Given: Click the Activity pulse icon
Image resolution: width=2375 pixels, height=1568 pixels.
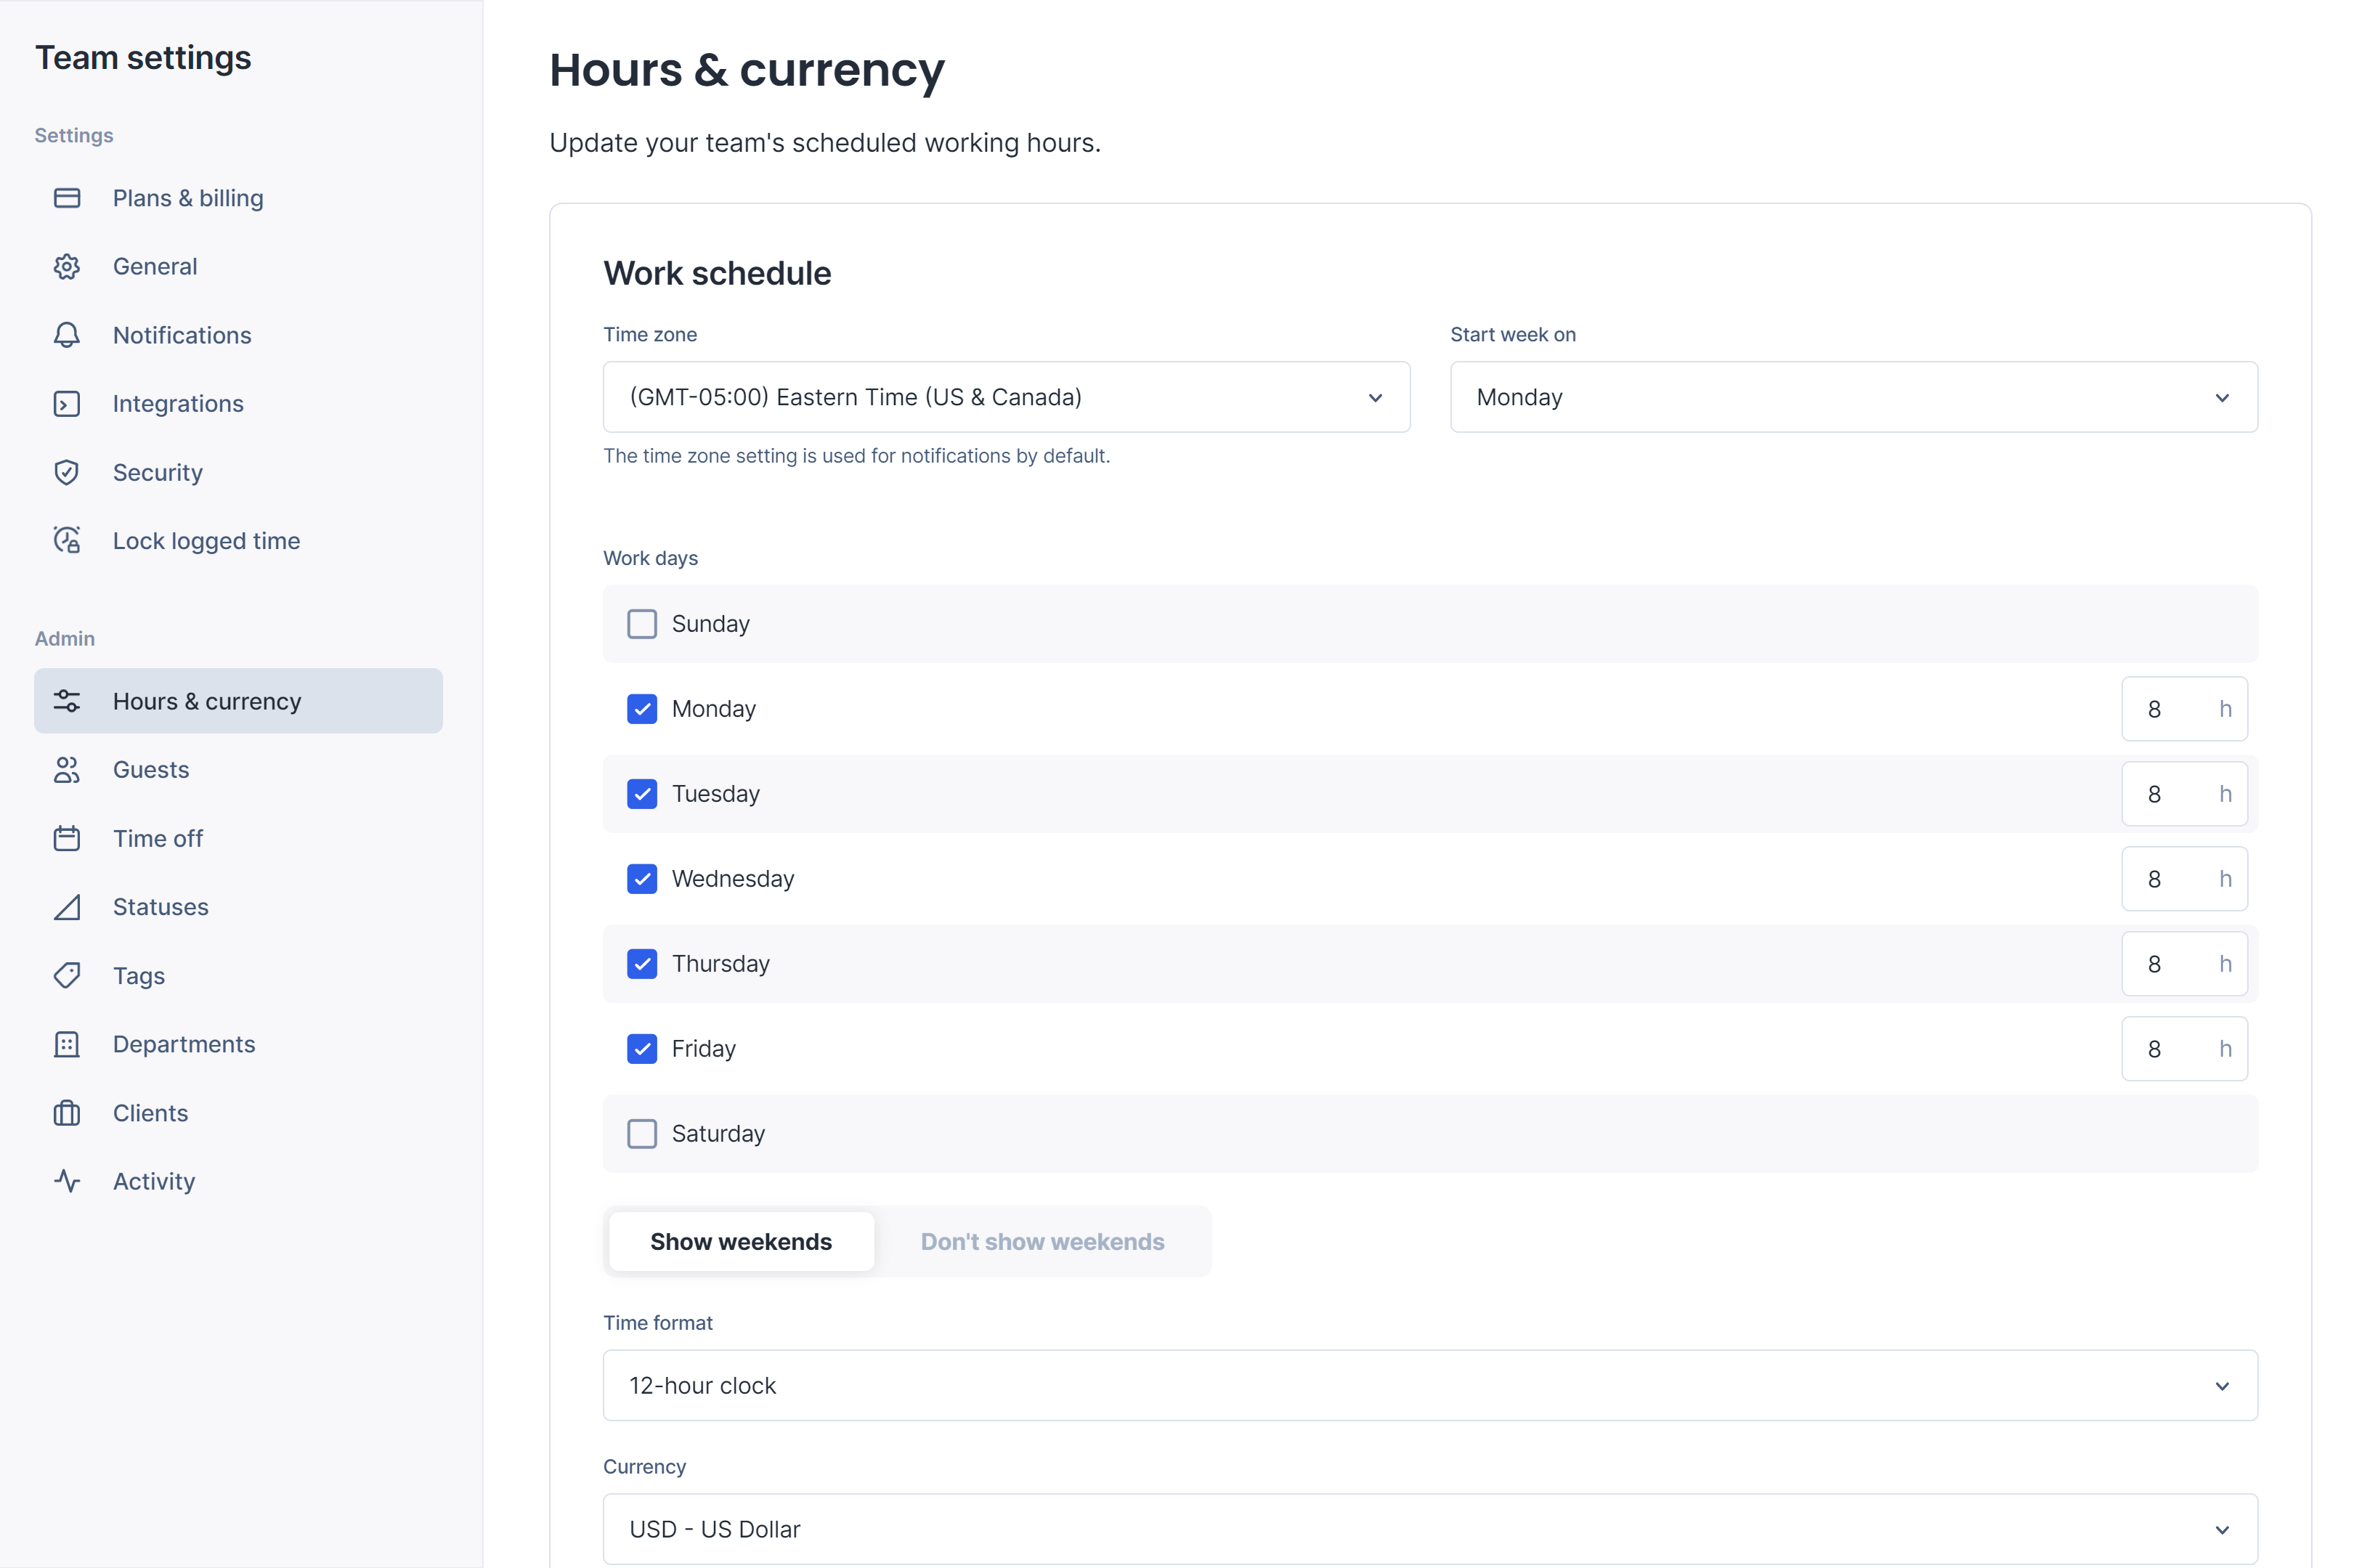Looking at the screenshot, I should click(x=67, y=1181).
